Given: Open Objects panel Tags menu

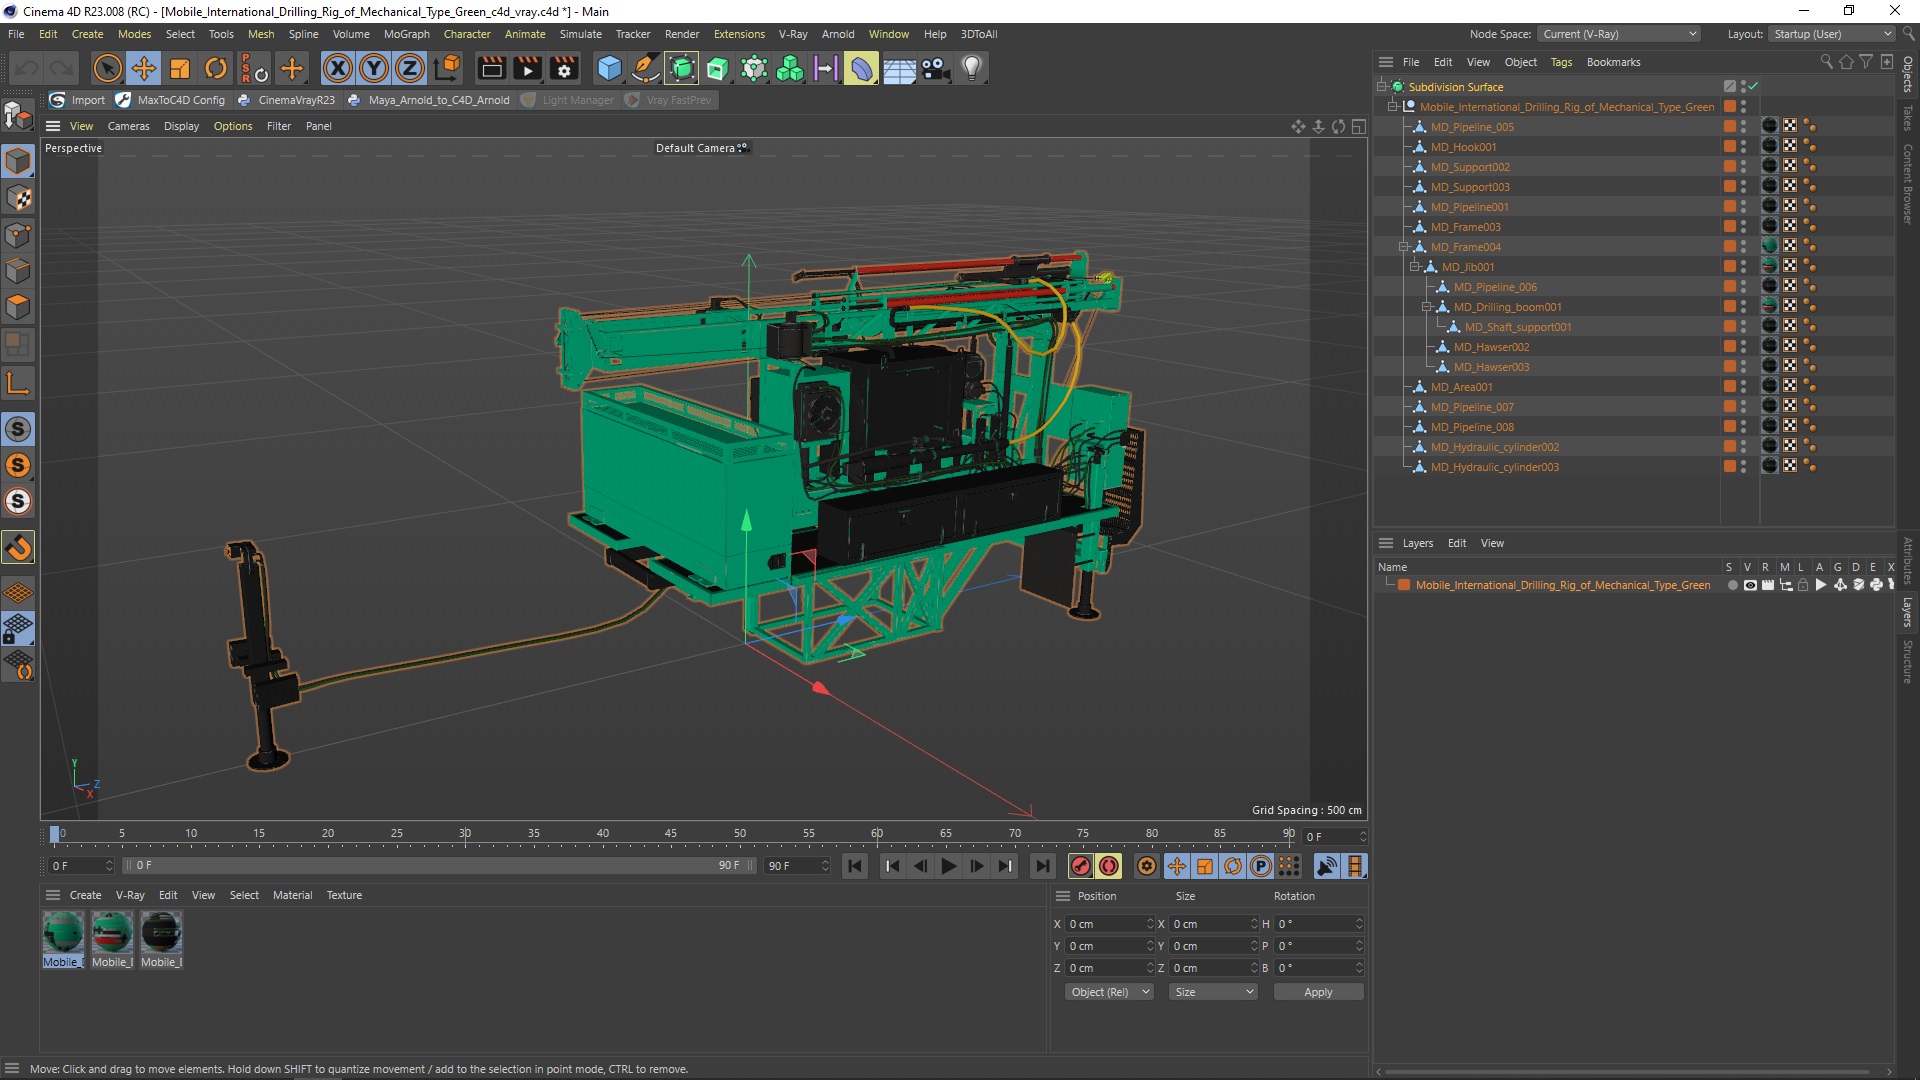Looking at the screenshot, I should (x=1561, y=62).
